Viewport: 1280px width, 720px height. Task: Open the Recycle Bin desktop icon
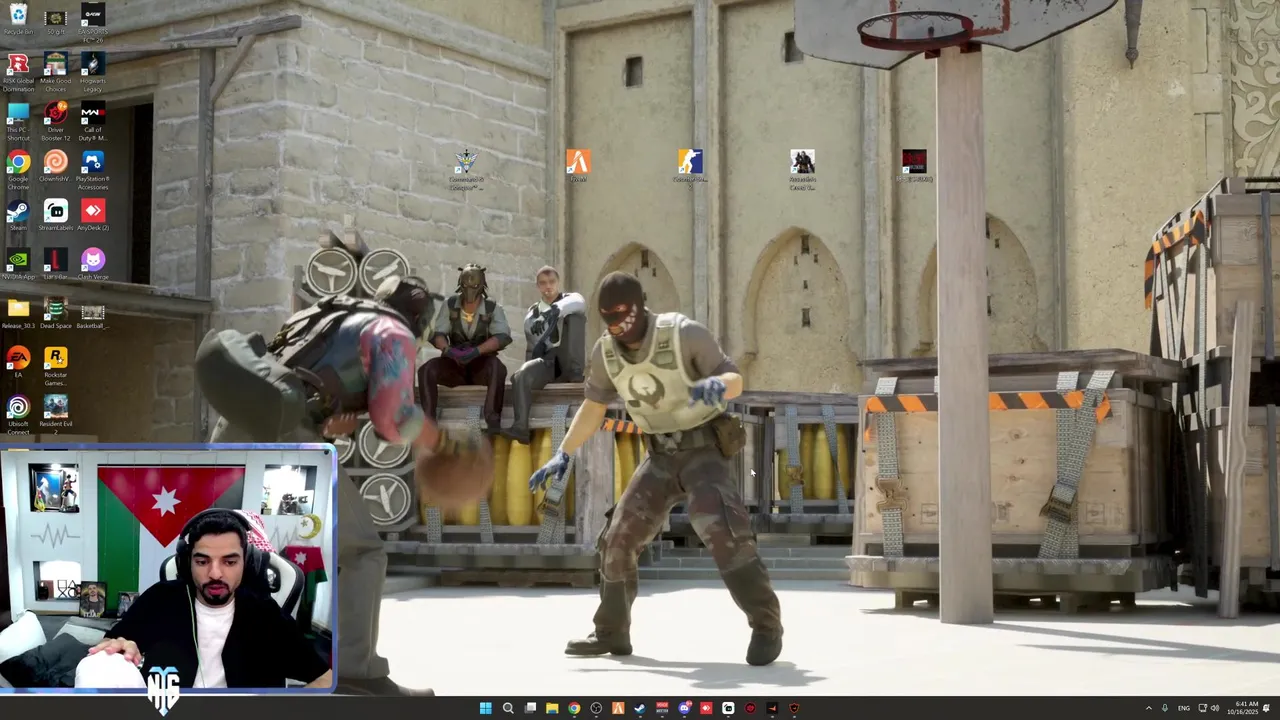pos(18,18)
